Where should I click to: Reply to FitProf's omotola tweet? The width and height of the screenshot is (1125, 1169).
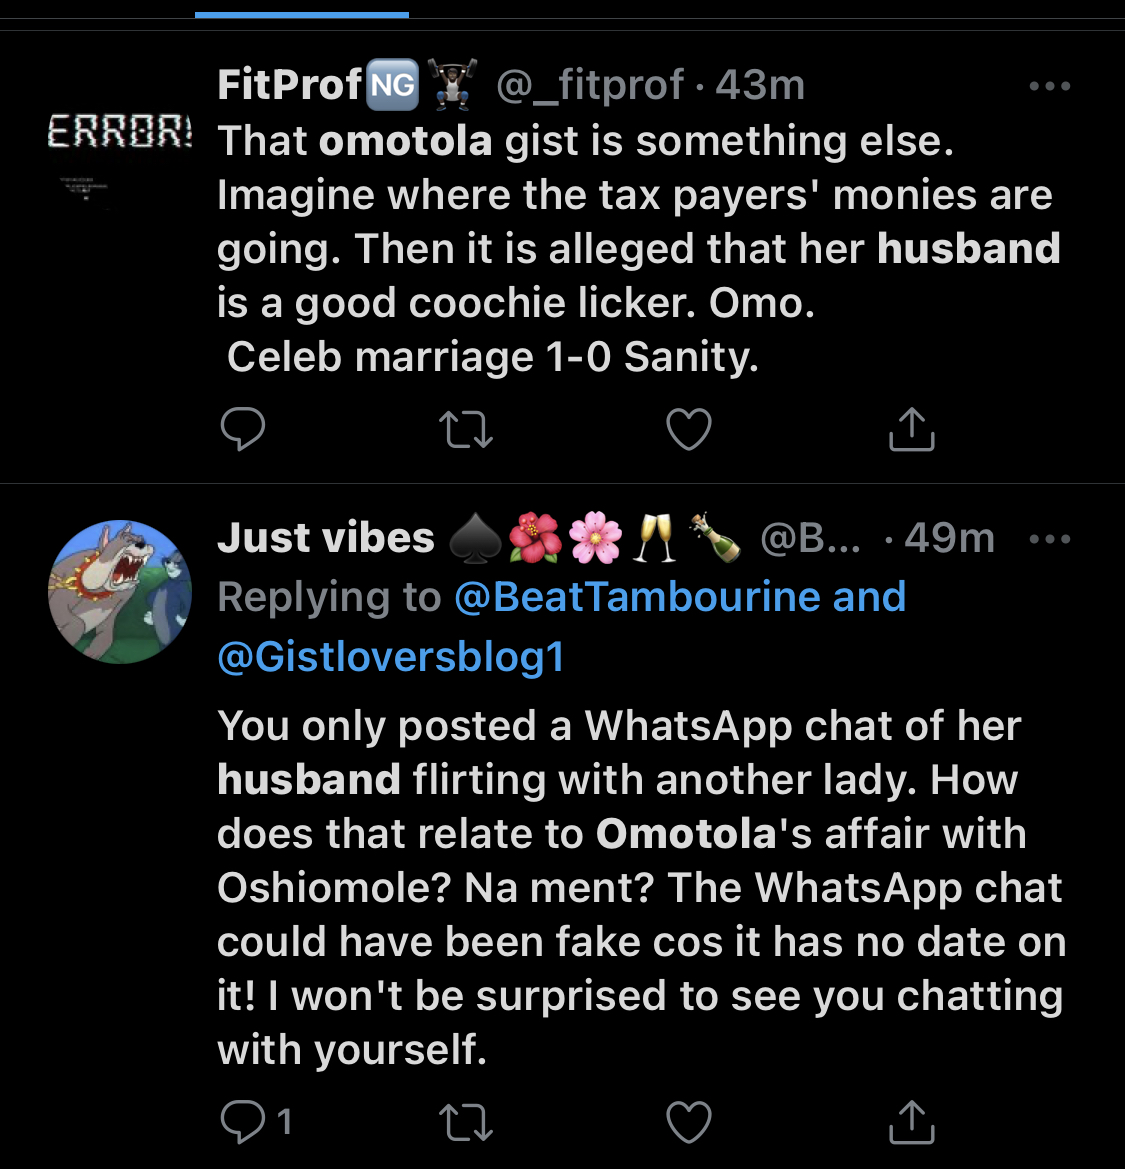(242, 429)
